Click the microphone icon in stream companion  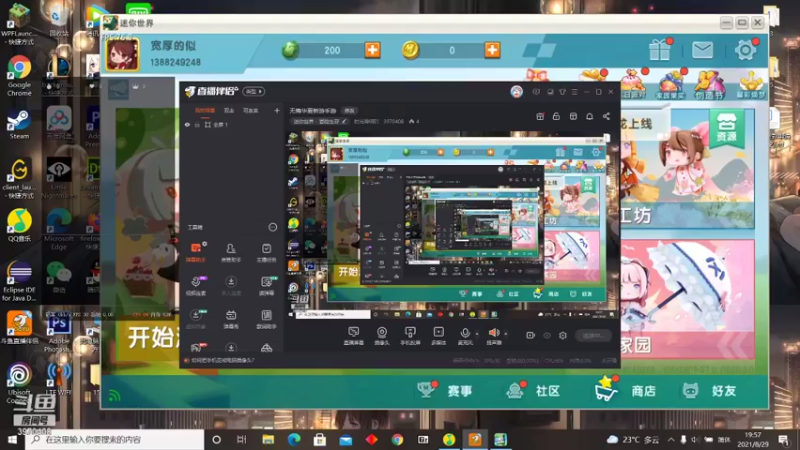(465, 334)
